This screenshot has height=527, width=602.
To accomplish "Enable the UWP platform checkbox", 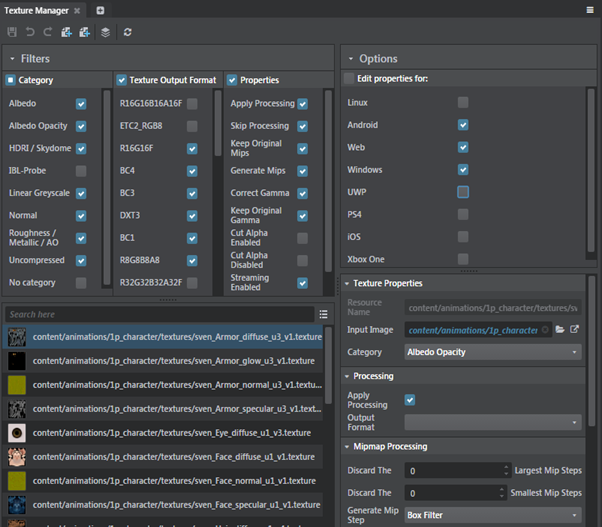I will 463,192.
